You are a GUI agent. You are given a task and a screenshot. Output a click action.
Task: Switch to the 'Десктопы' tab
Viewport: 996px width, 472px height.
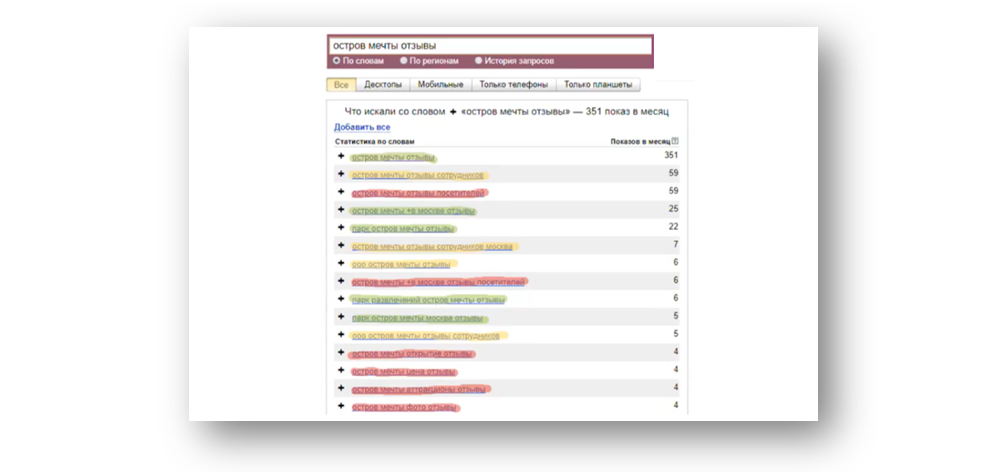[x=383, y=84]
